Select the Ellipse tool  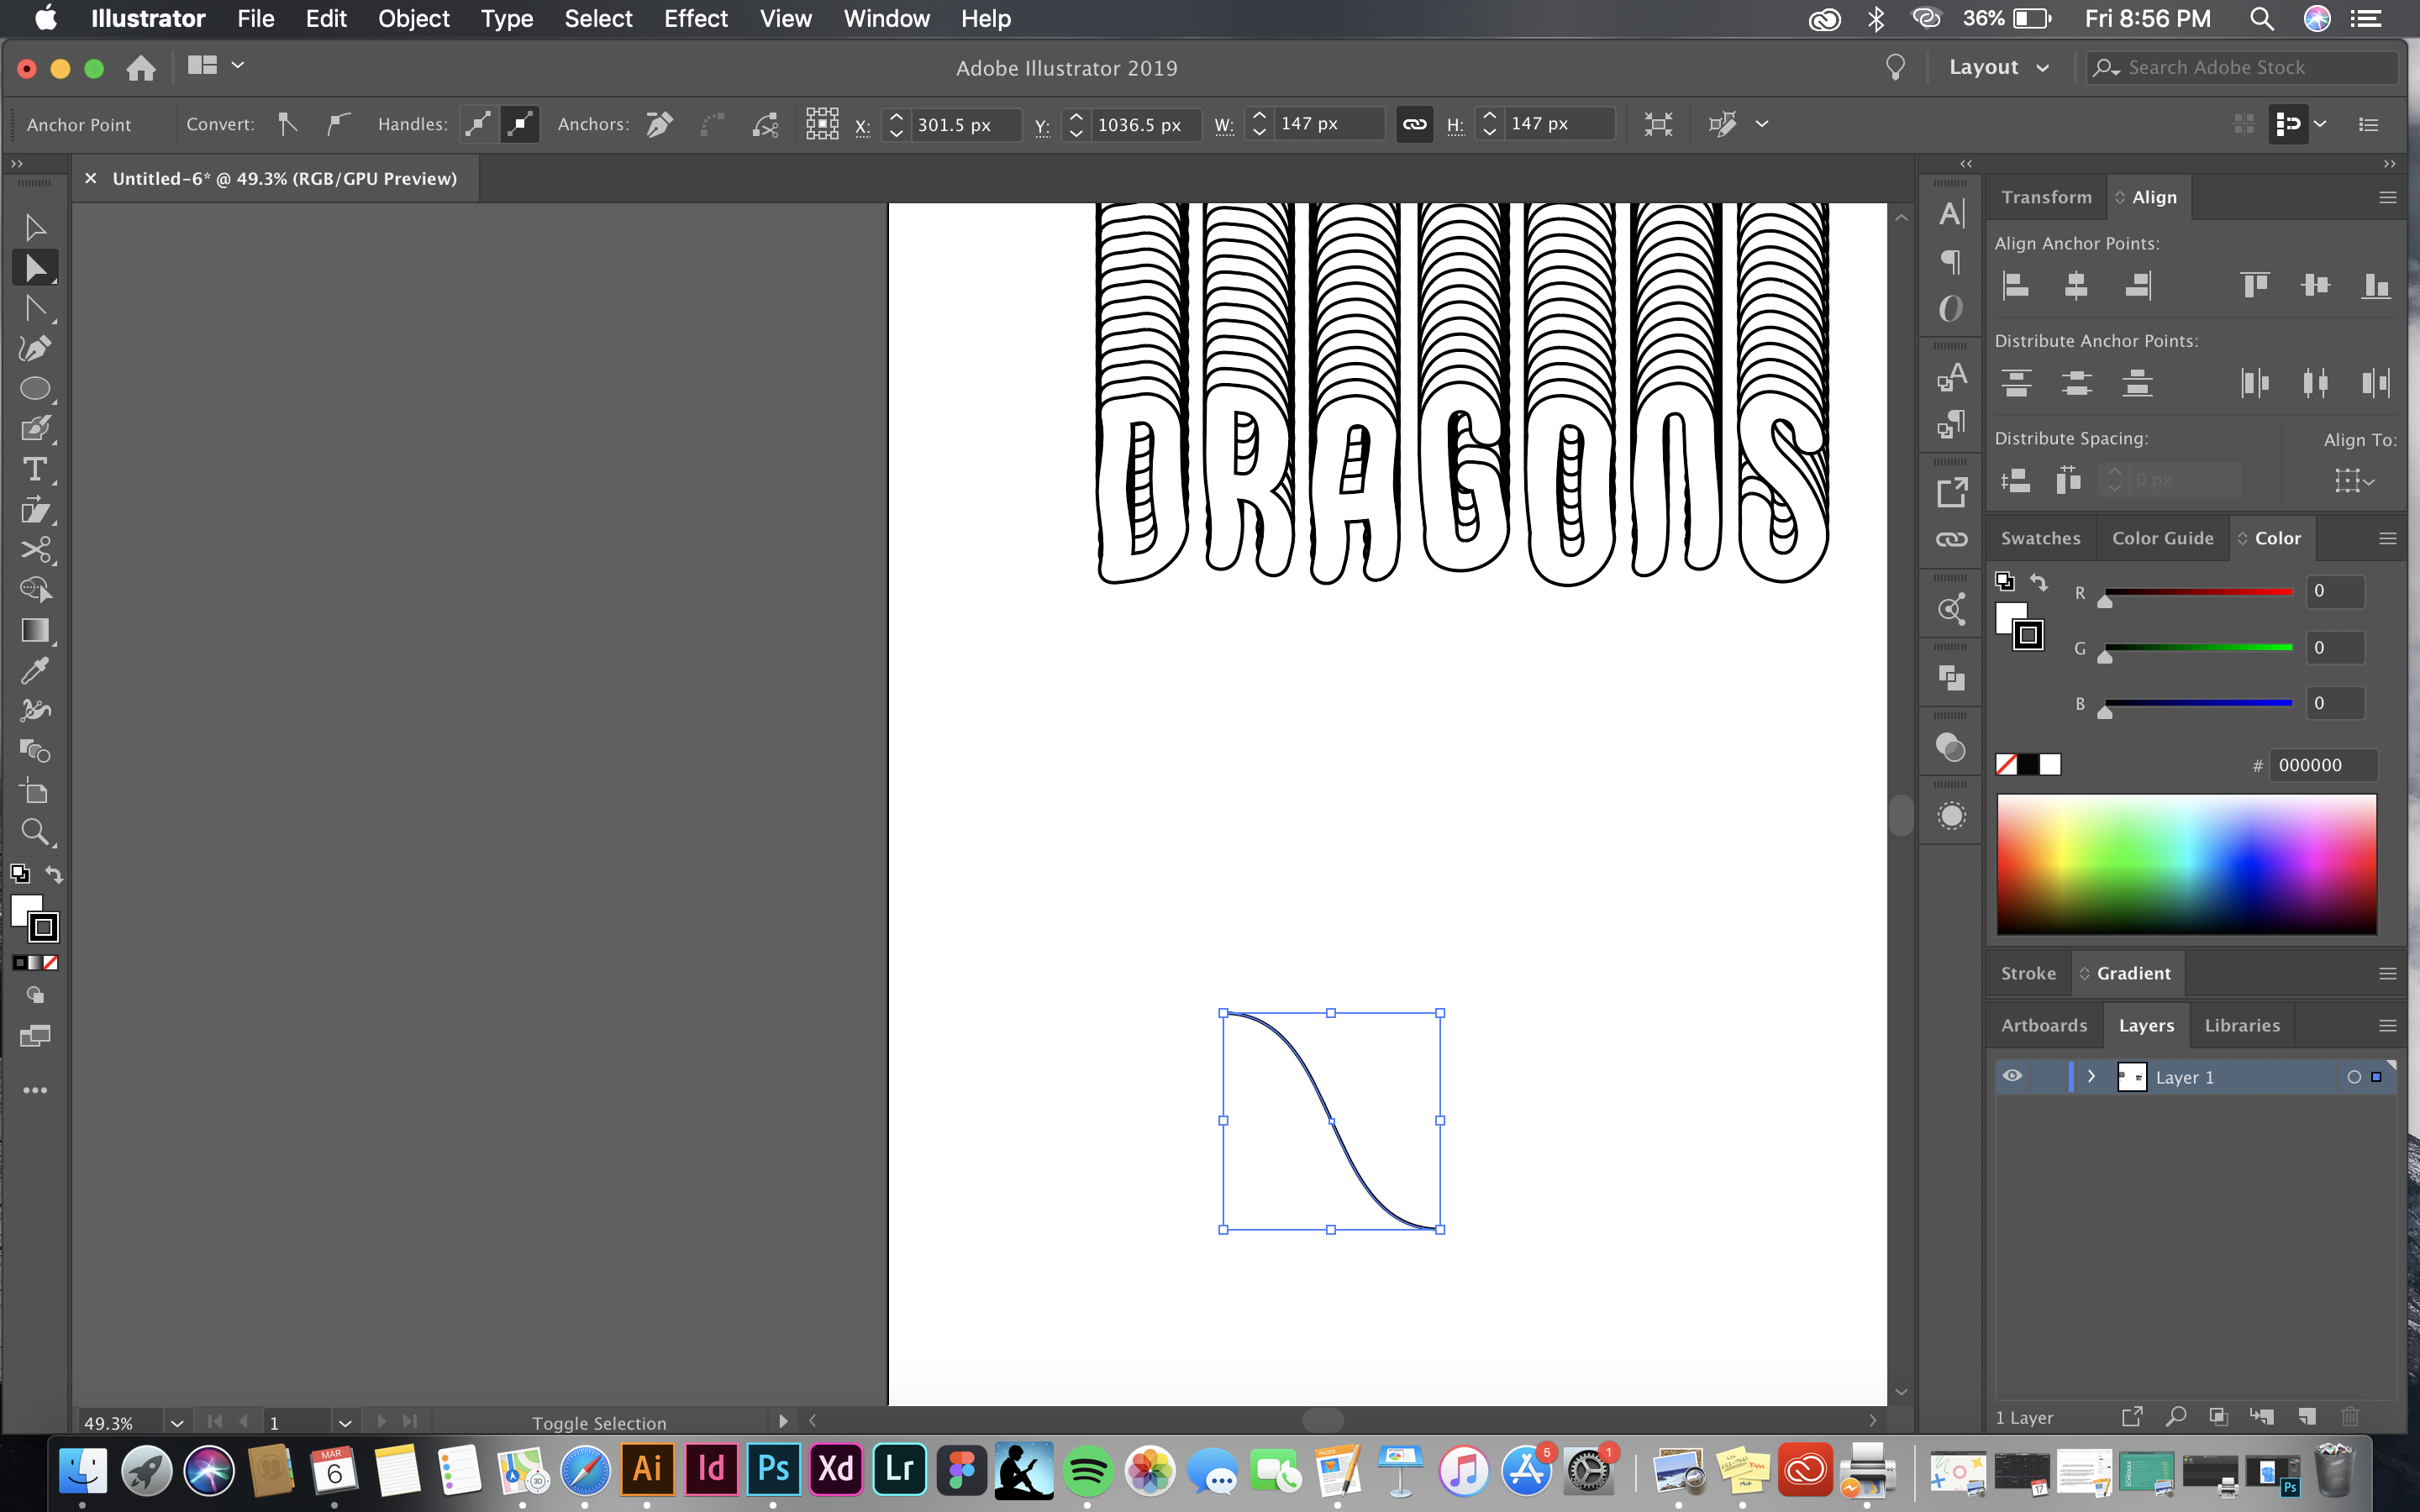click(35, 388)
